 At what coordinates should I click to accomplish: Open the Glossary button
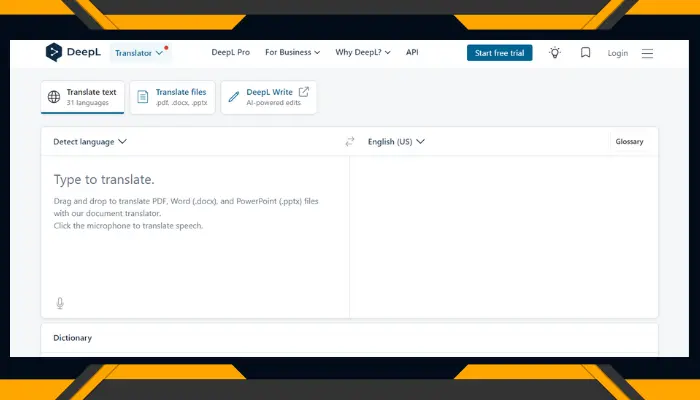point(629,142)
